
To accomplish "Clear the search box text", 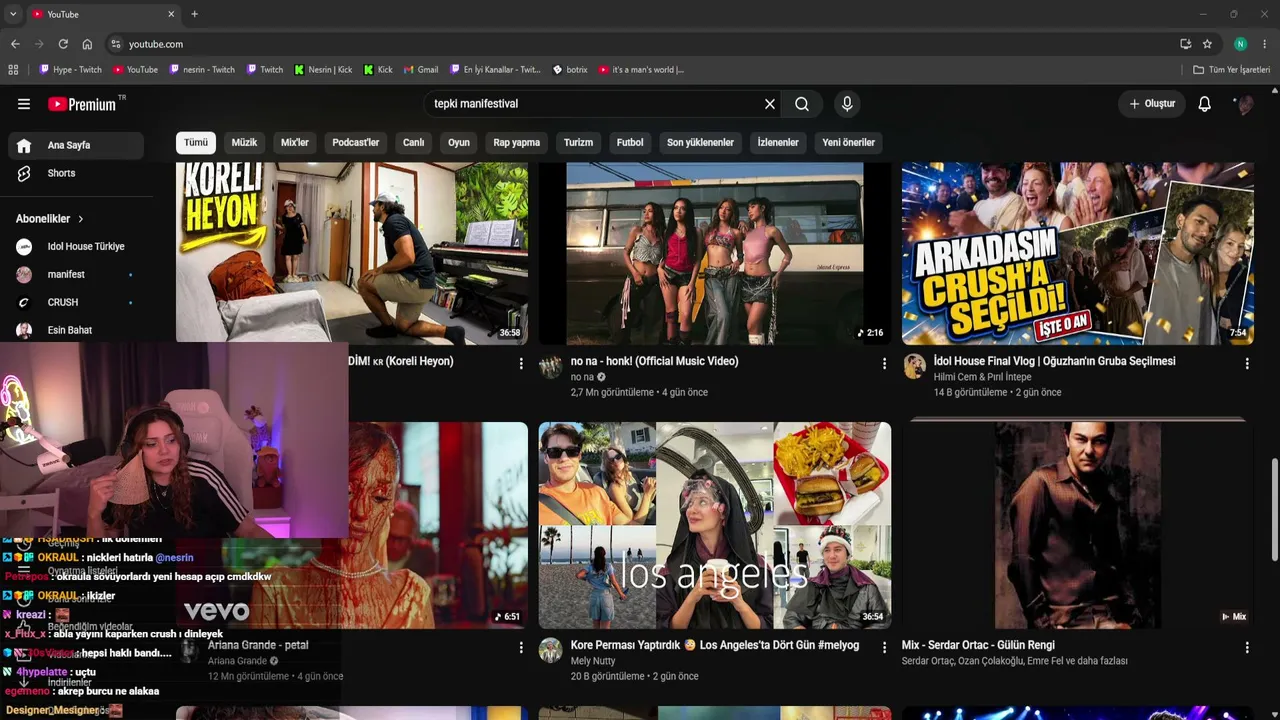I will tap(770, 104).
